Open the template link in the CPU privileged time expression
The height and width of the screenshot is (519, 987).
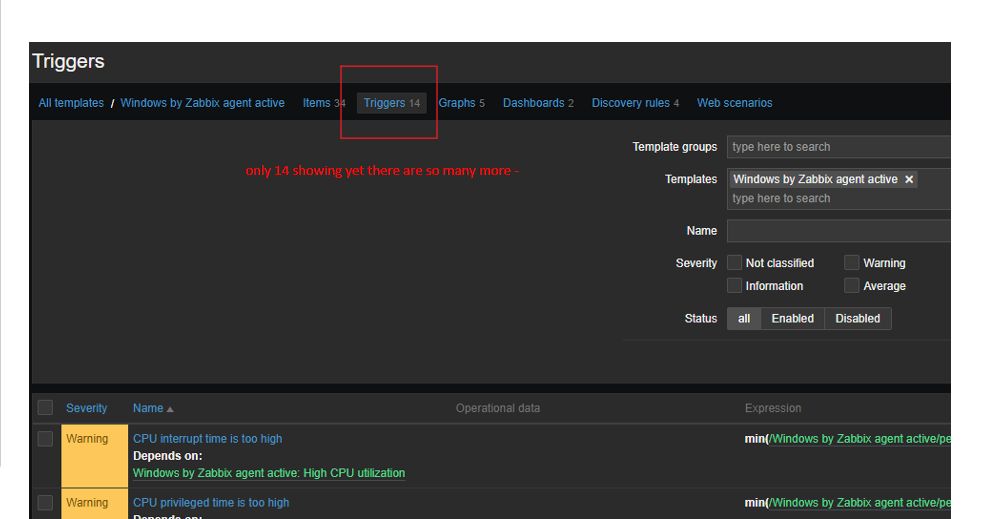coord(859,503)
